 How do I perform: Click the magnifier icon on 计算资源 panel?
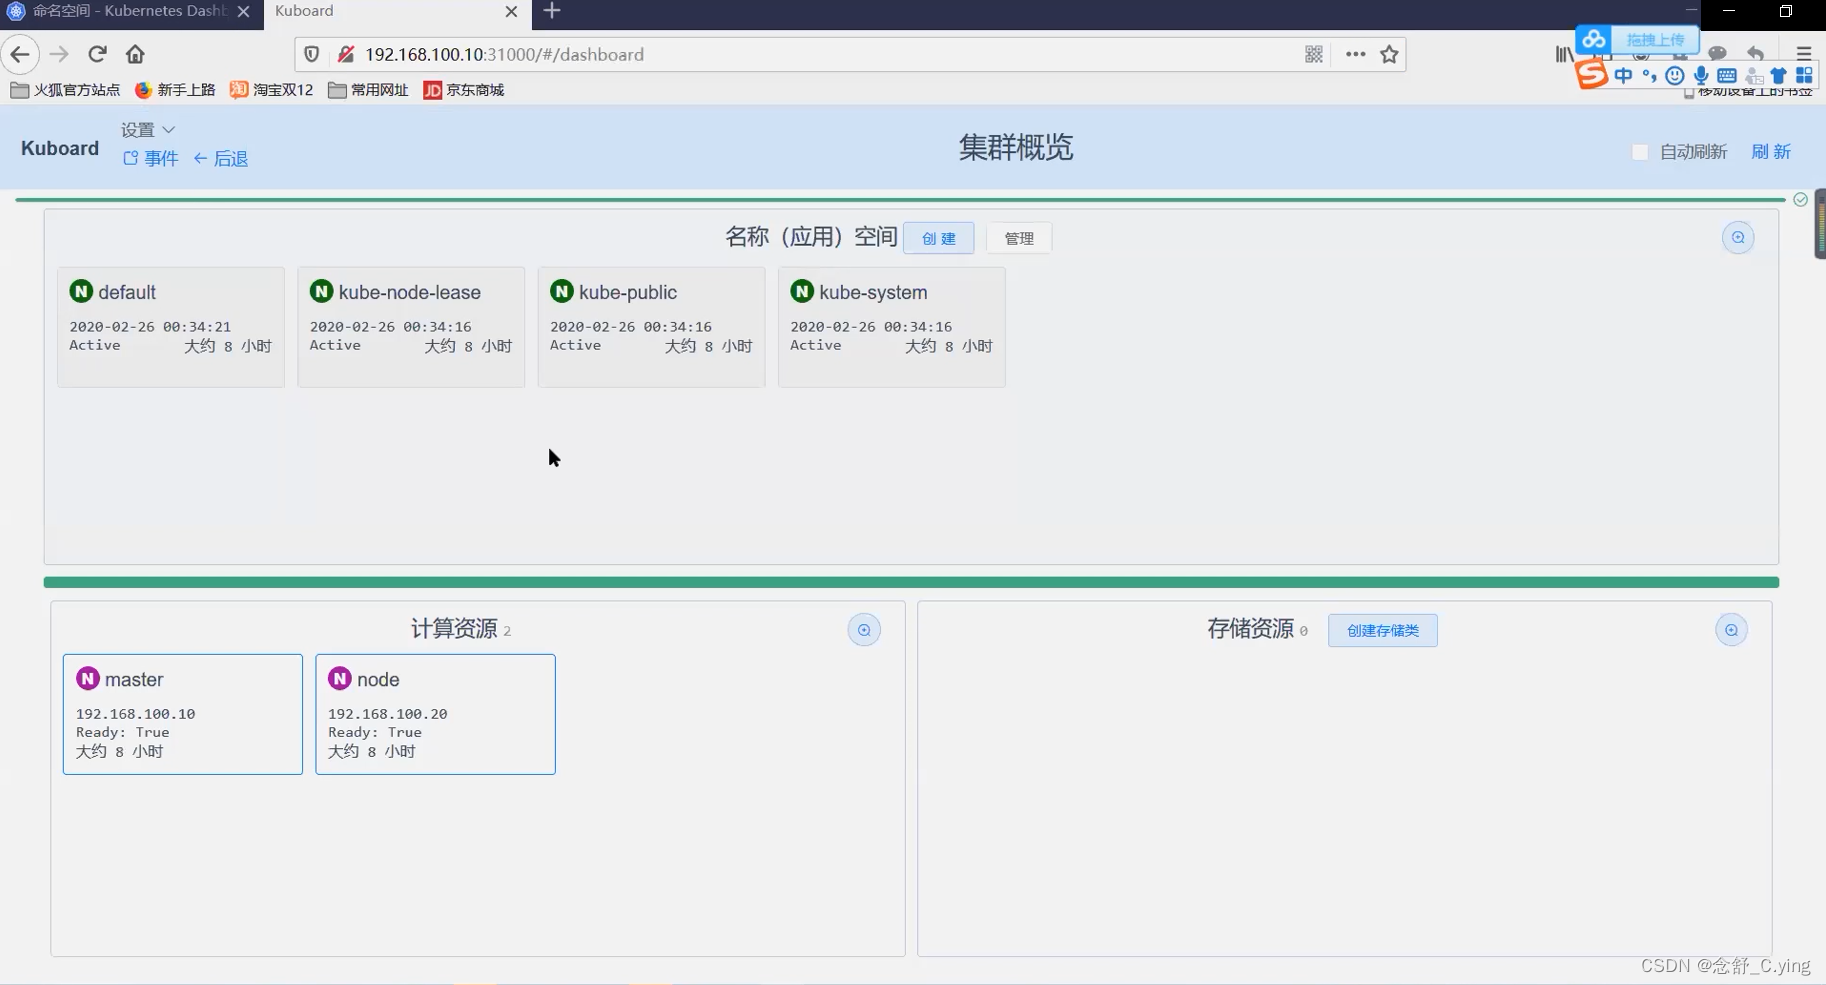coord(863,629)
